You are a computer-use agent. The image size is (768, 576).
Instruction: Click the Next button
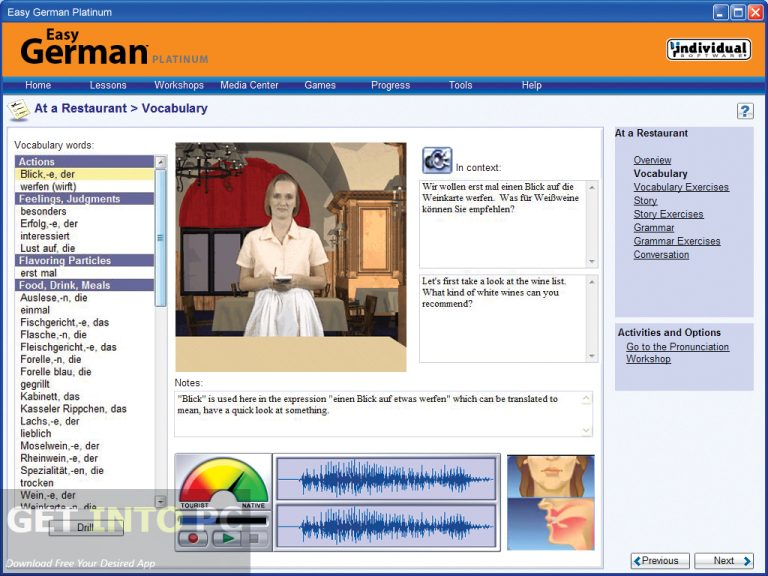[x=723, y=561]
